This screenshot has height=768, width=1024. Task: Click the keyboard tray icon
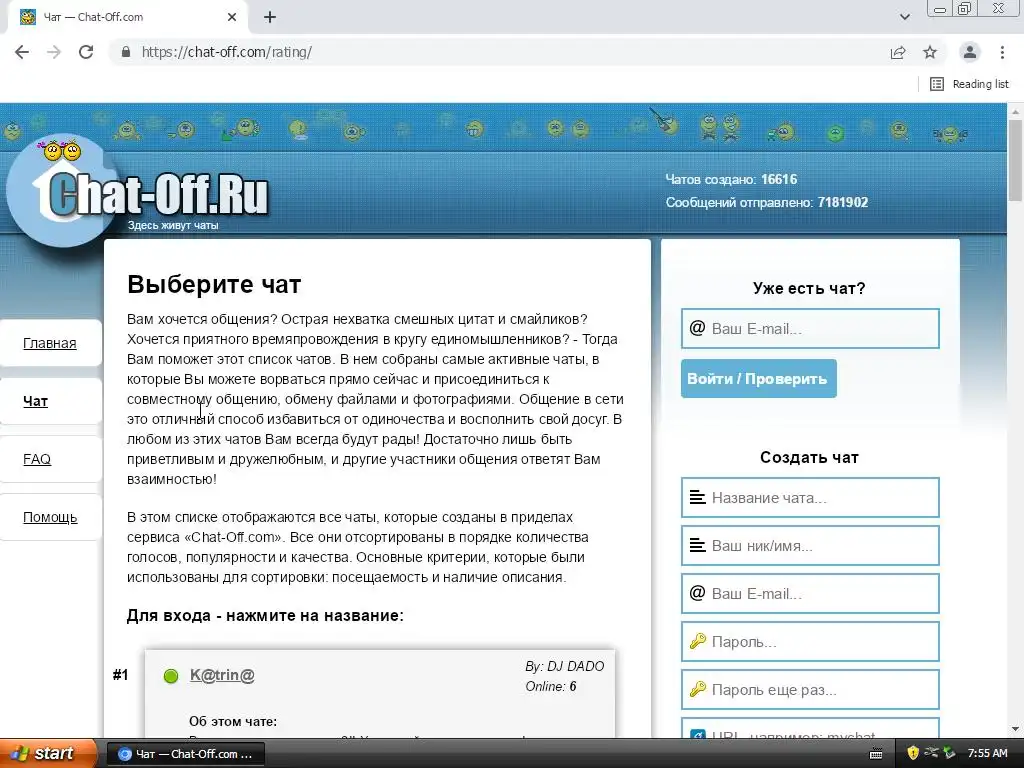point(876,754)
